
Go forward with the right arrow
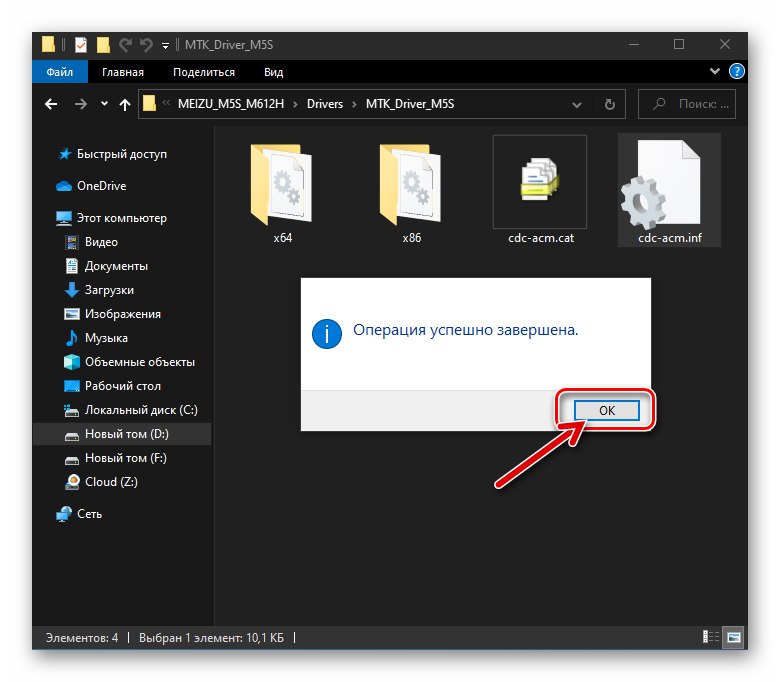click(x=81, y=104)
